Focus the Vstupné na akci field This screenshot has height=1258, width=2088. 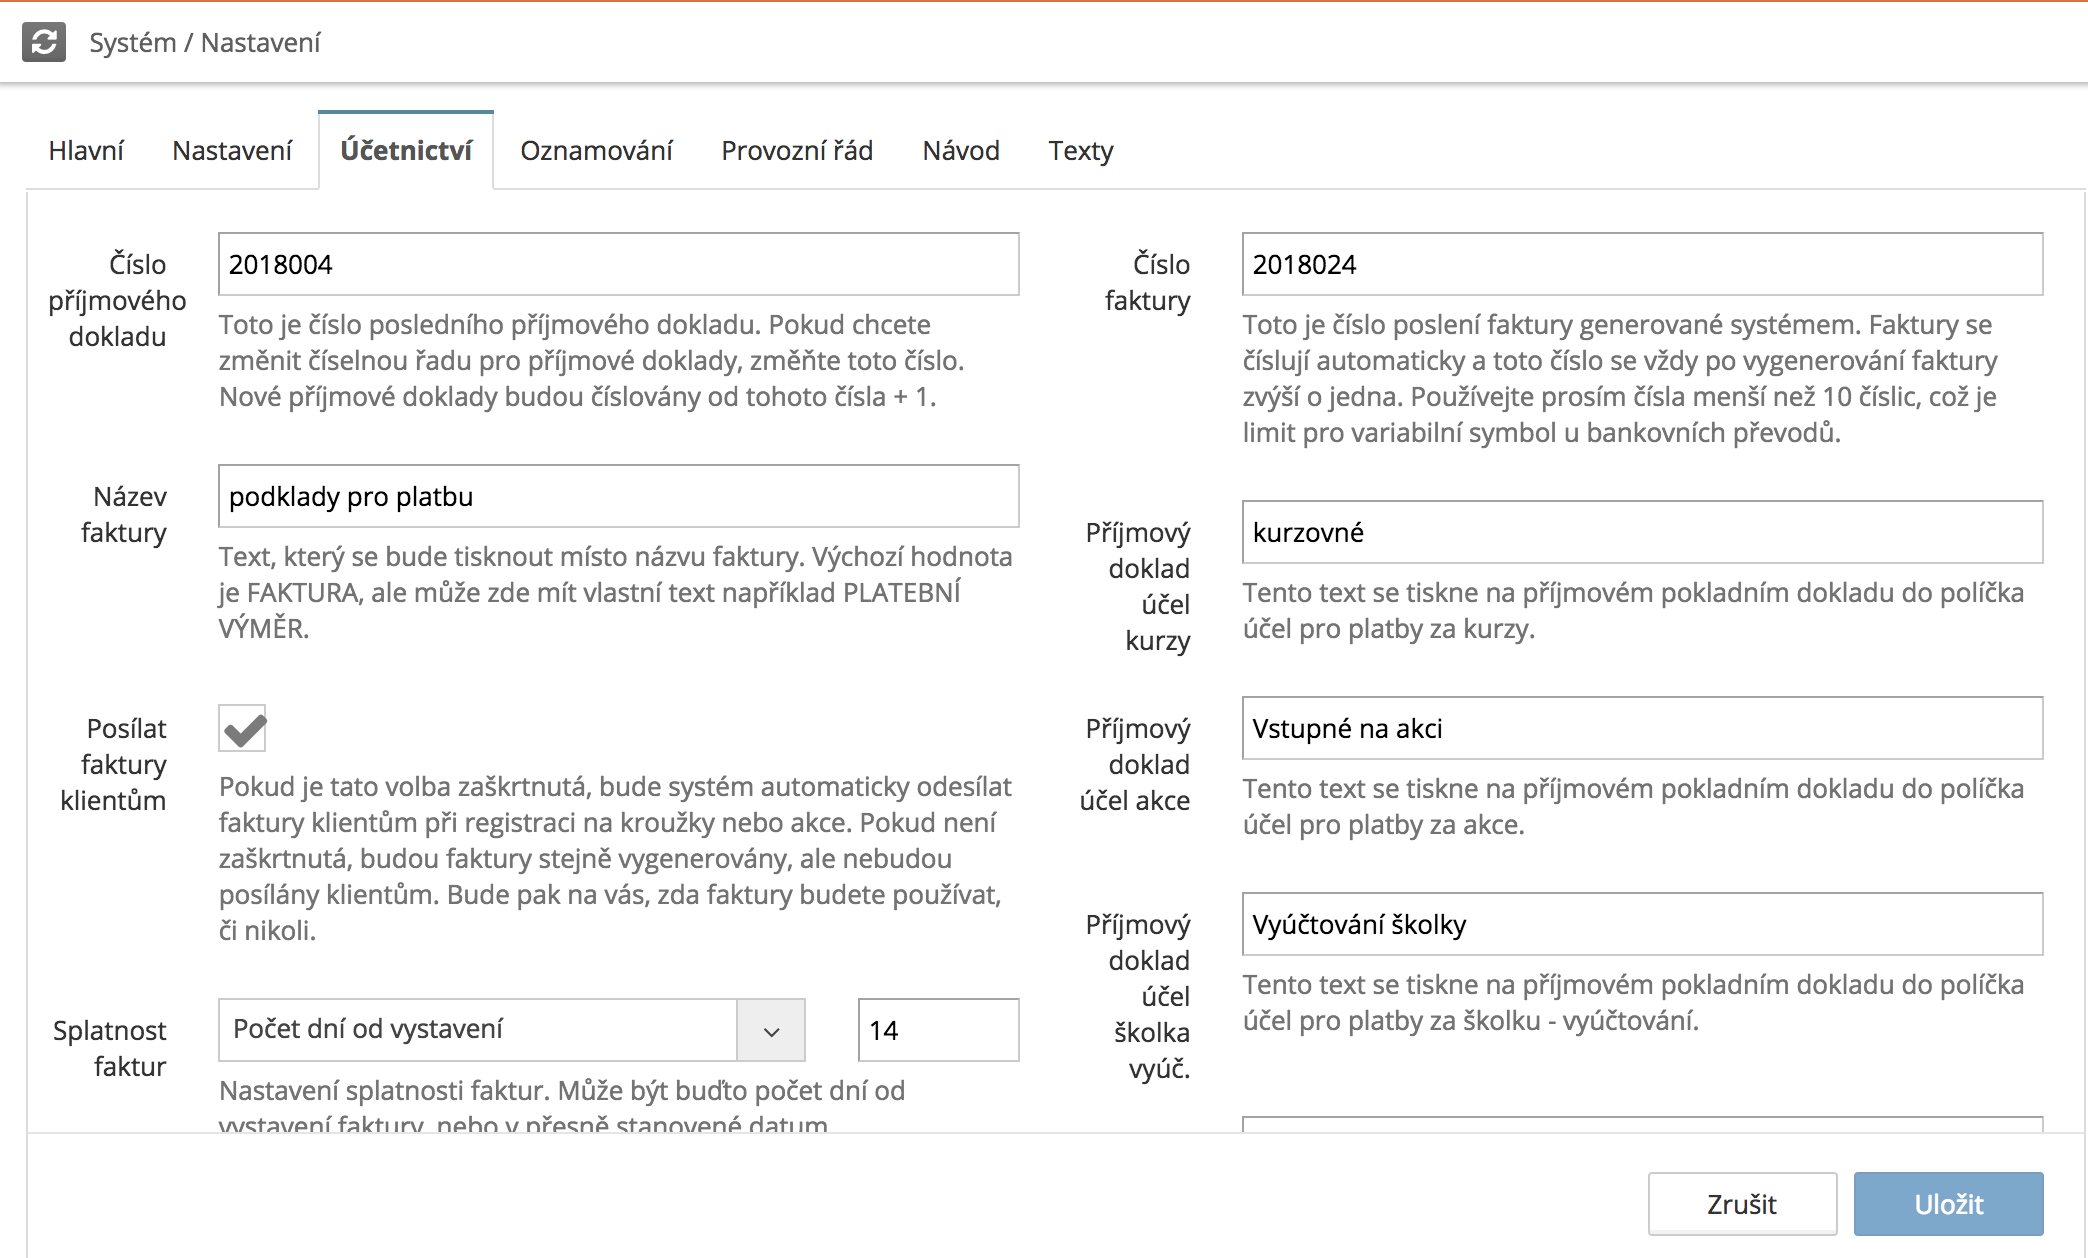click(1642, 729)
